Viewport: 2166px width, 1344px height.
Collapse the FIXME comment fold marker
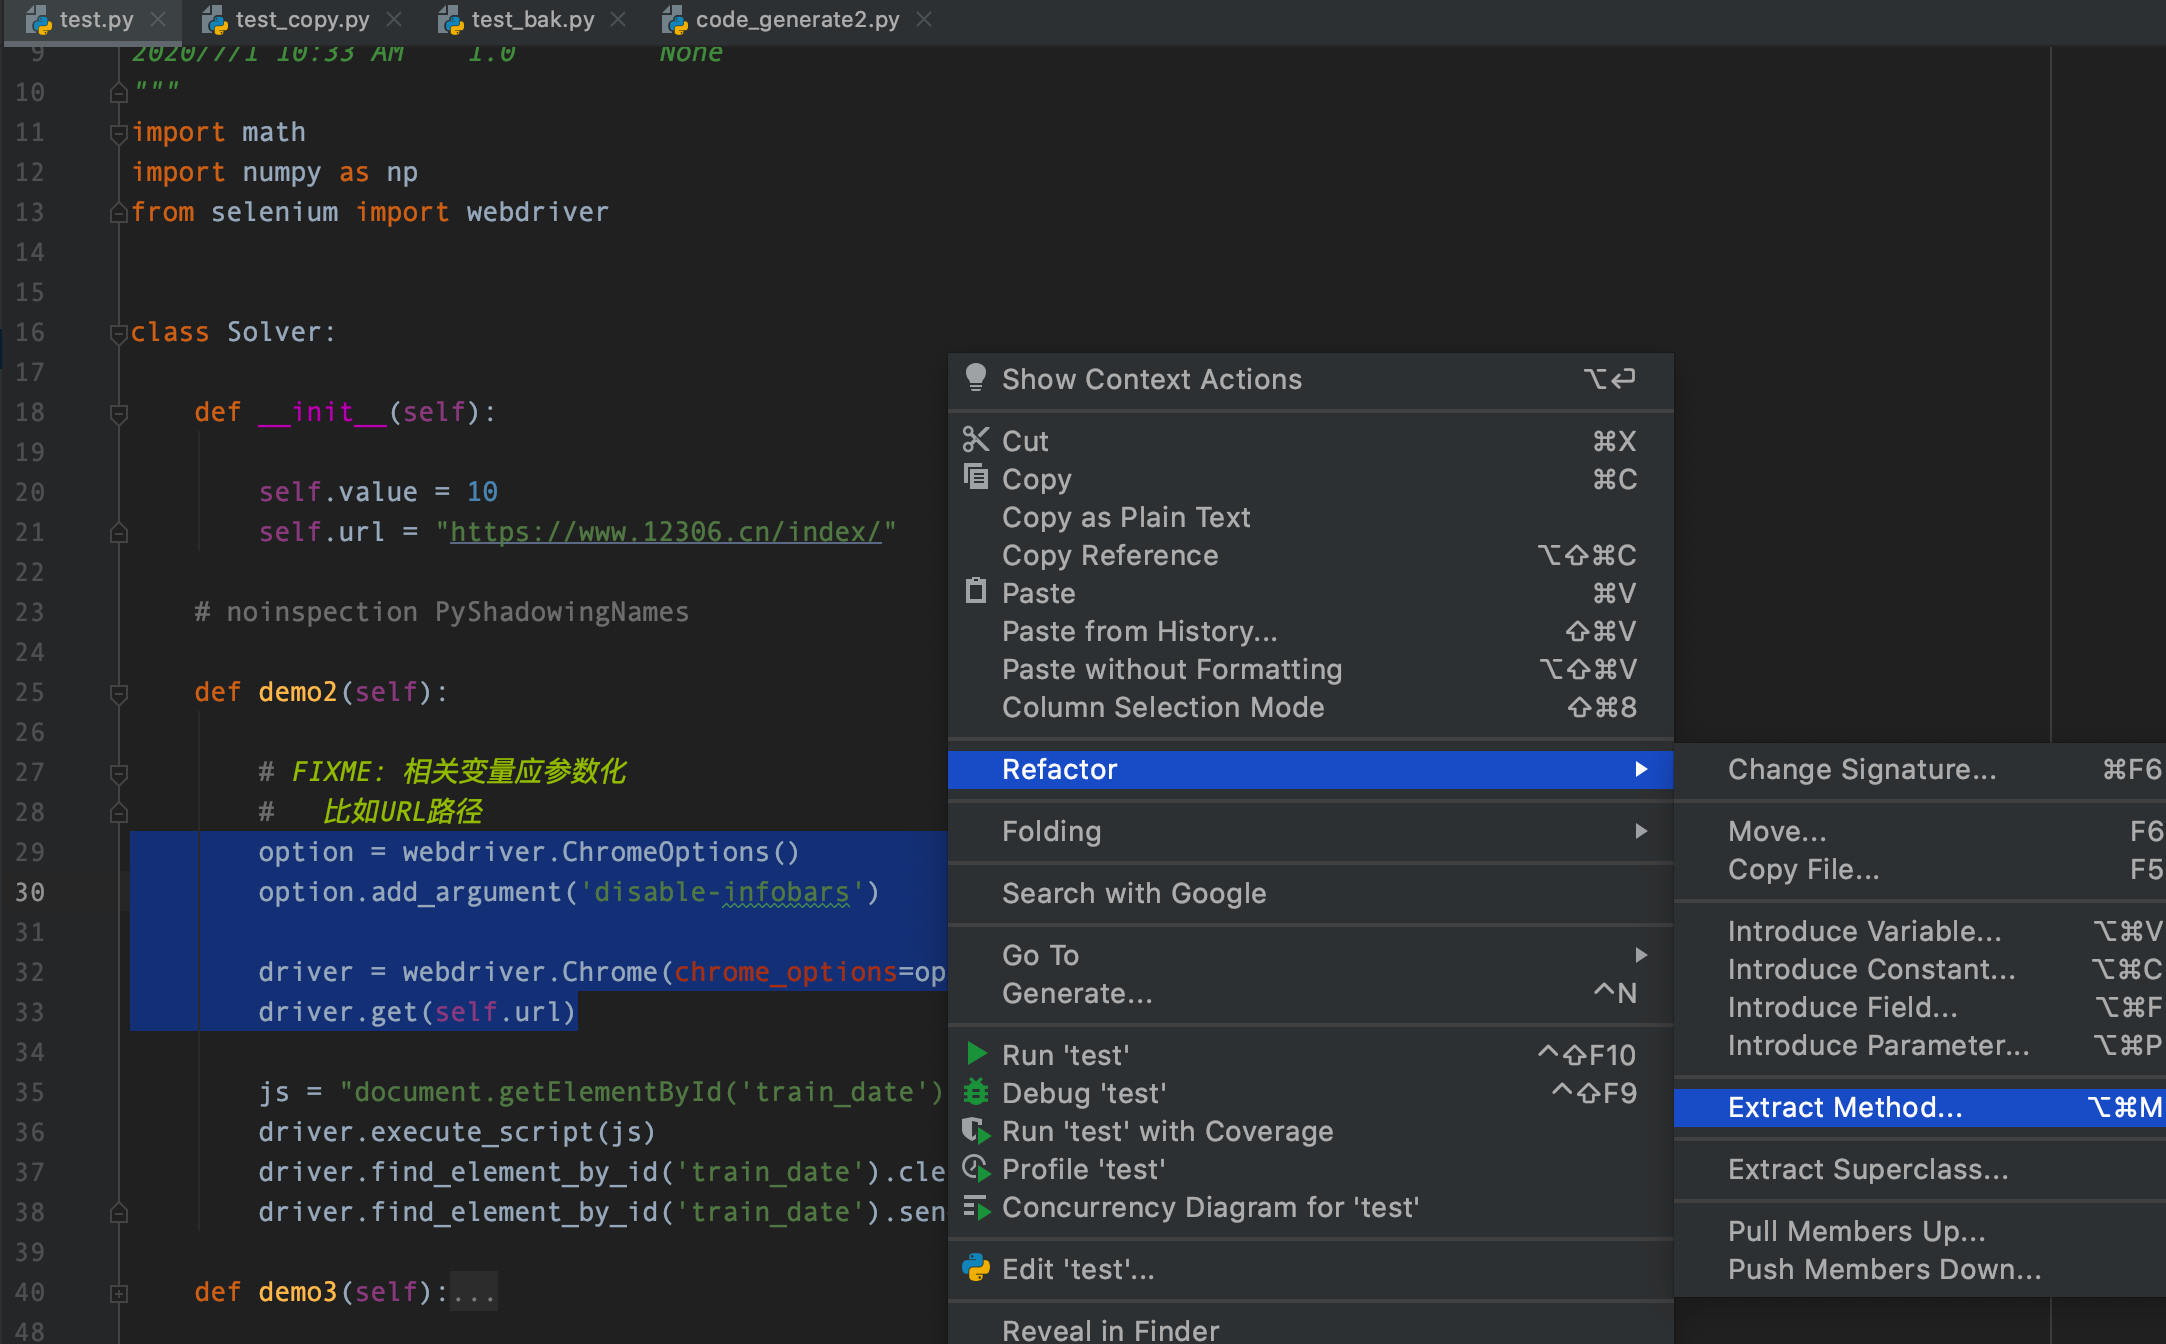(x=118, y=773)
